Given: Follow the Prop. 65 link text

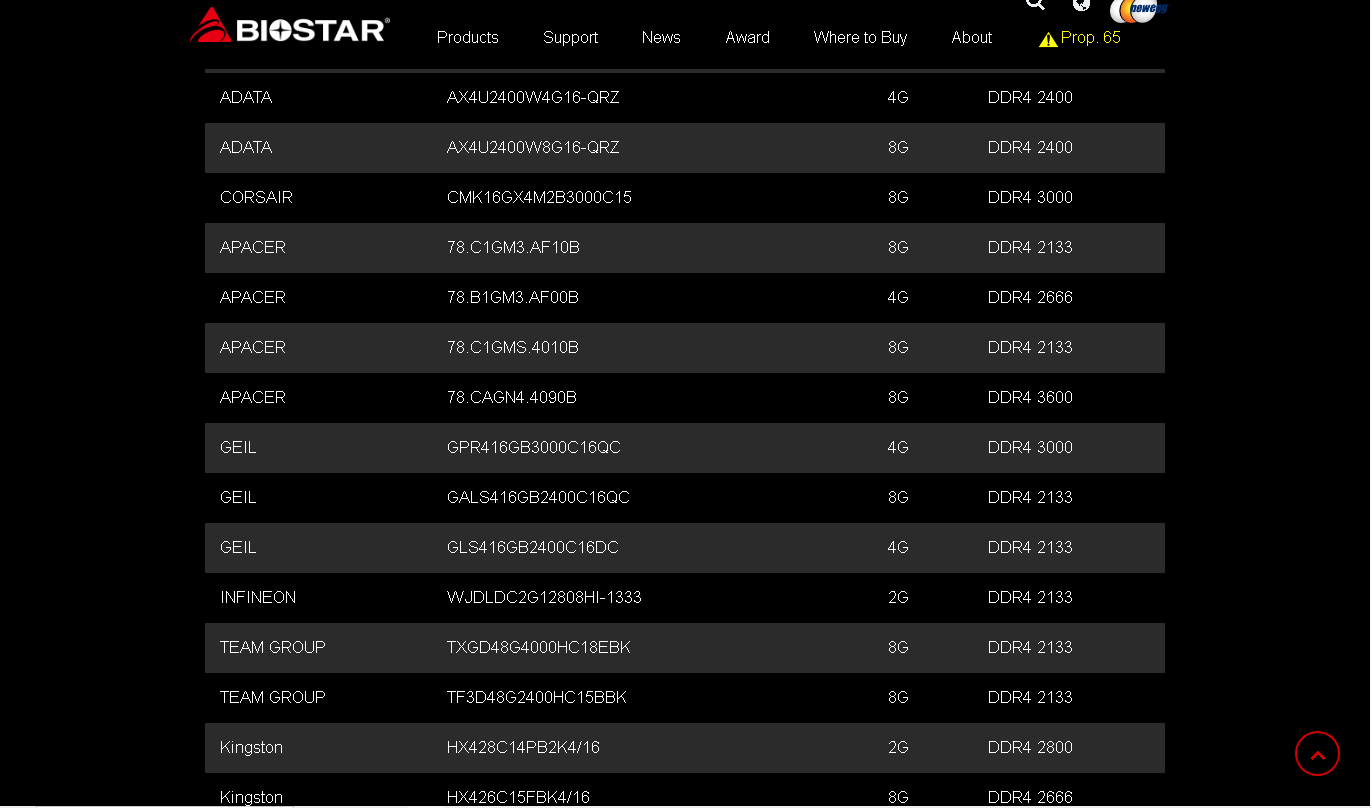Looking at the screenshot, I should pos(1090,37).
